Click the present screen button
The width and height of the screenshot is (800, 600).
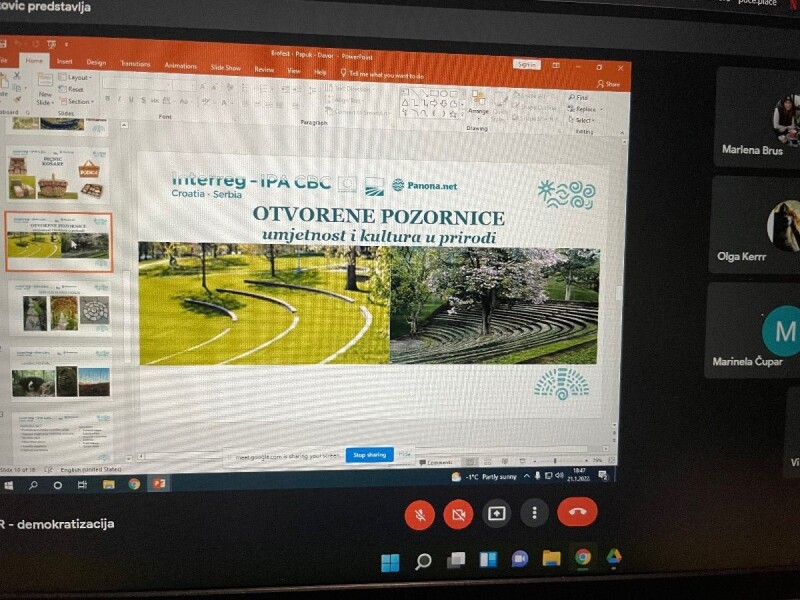pyautogui.click(x=496, y=513)
